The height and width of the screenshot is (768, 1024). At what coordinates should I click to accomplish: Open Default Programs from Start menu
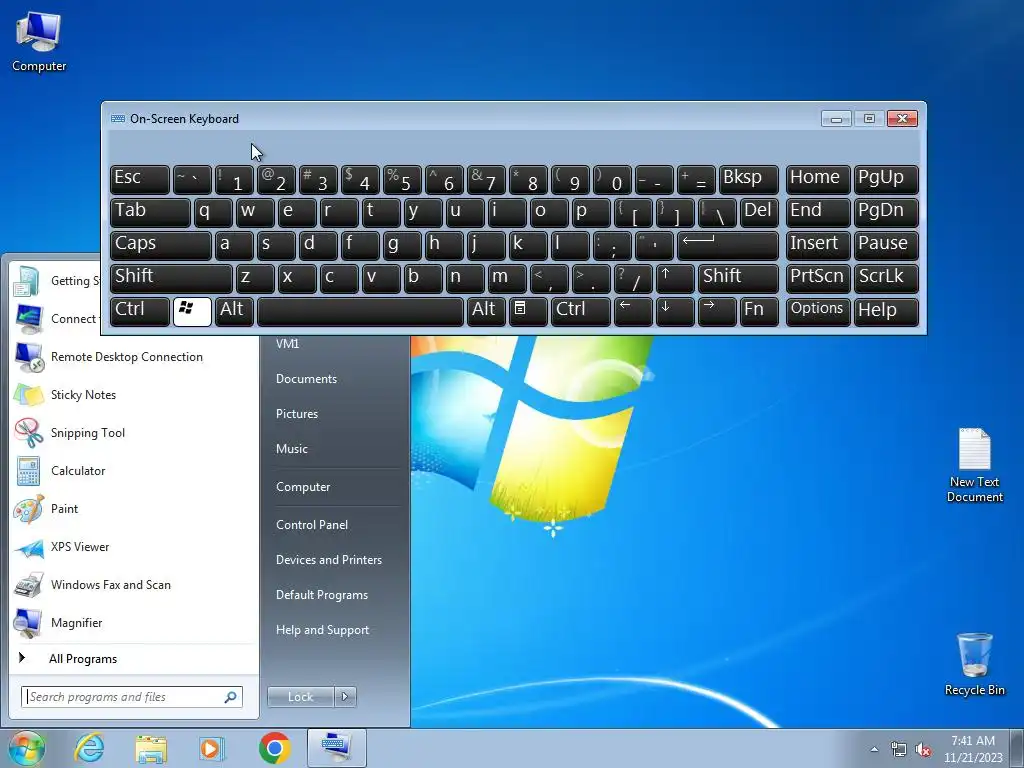335,596
